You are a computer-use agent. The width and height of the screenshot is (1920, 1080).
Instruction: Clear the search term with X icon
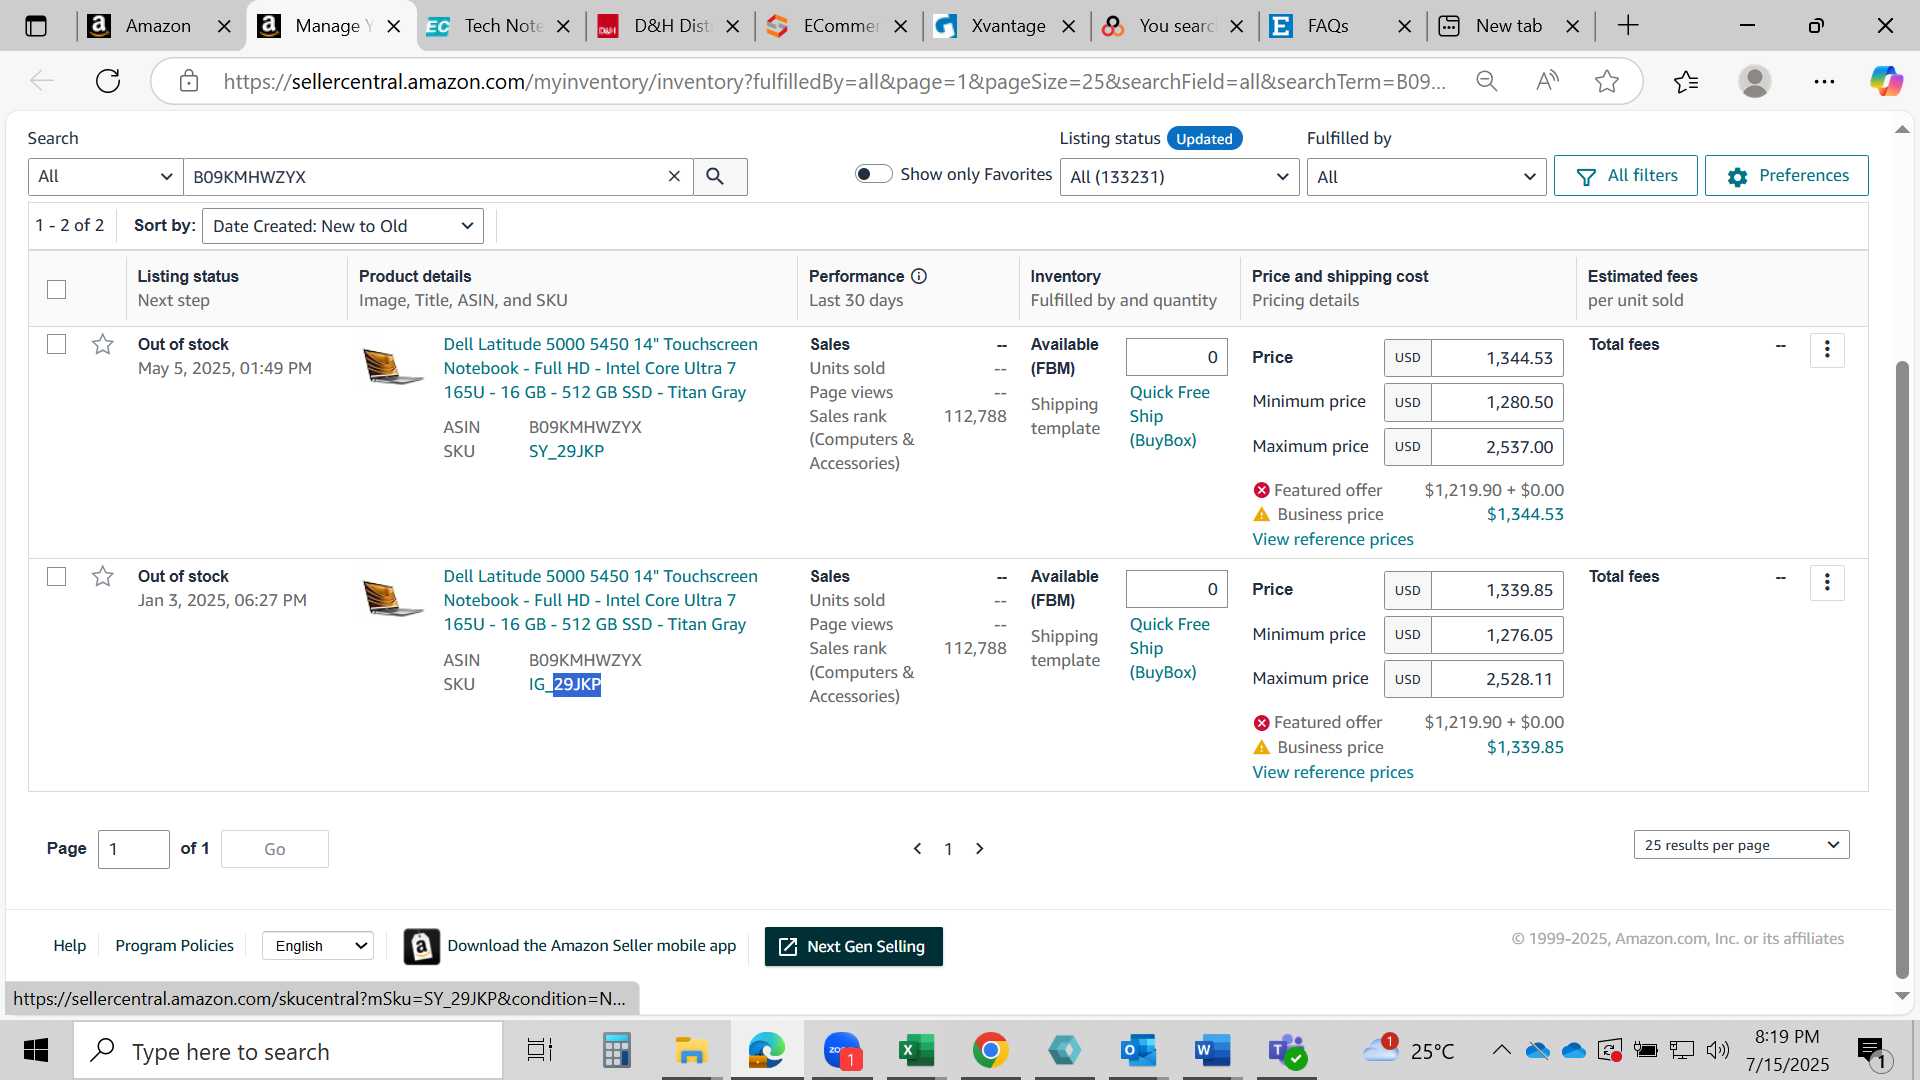(674, 177)
